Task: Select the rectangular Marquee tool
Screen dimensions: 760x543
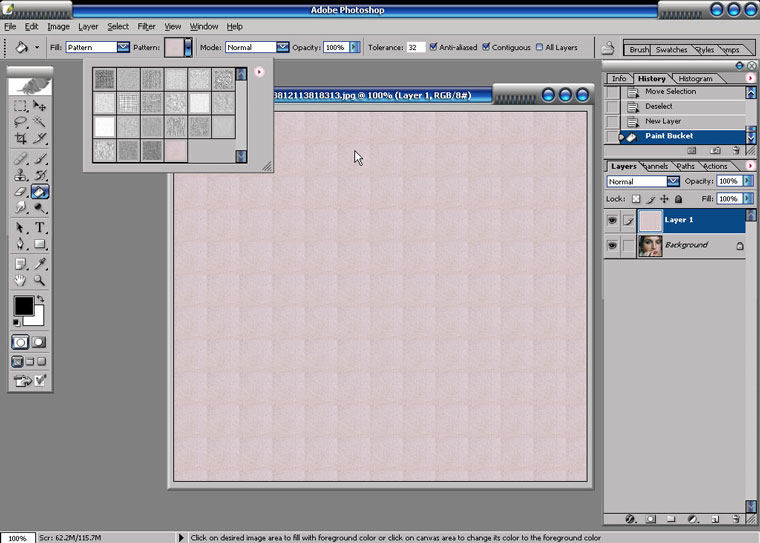Action: click(x=20, y=105)
